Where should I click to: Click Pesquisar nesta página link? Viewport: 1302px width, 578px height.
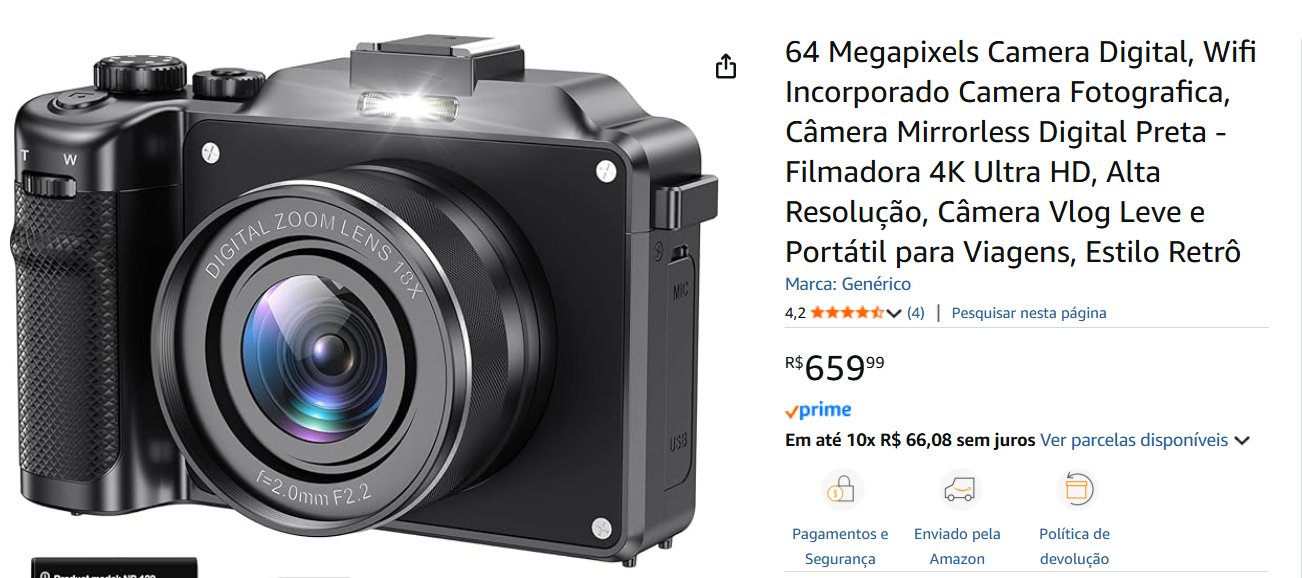pos(1029,313)
